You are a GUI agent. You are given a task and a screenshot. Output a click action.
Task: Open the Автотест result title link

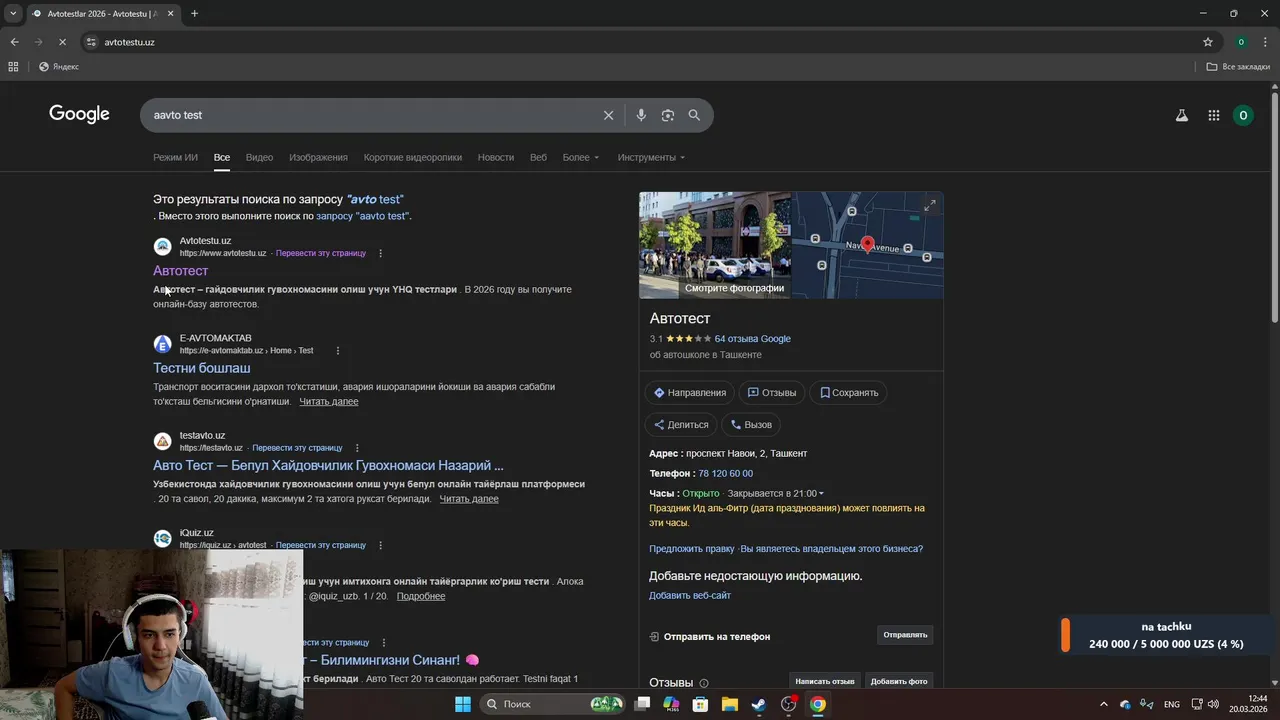point(180,271)
